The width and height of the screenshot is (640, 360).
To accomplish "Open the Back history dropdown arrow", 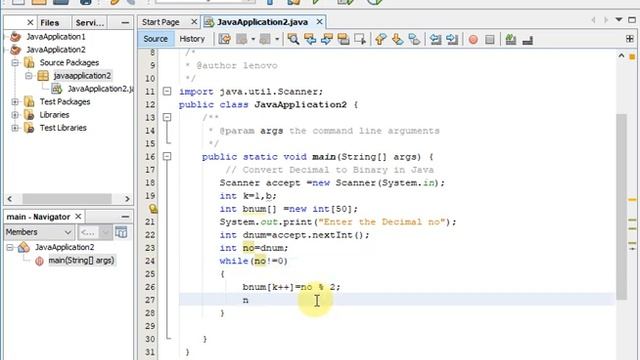I will click(x=253, y=39).
